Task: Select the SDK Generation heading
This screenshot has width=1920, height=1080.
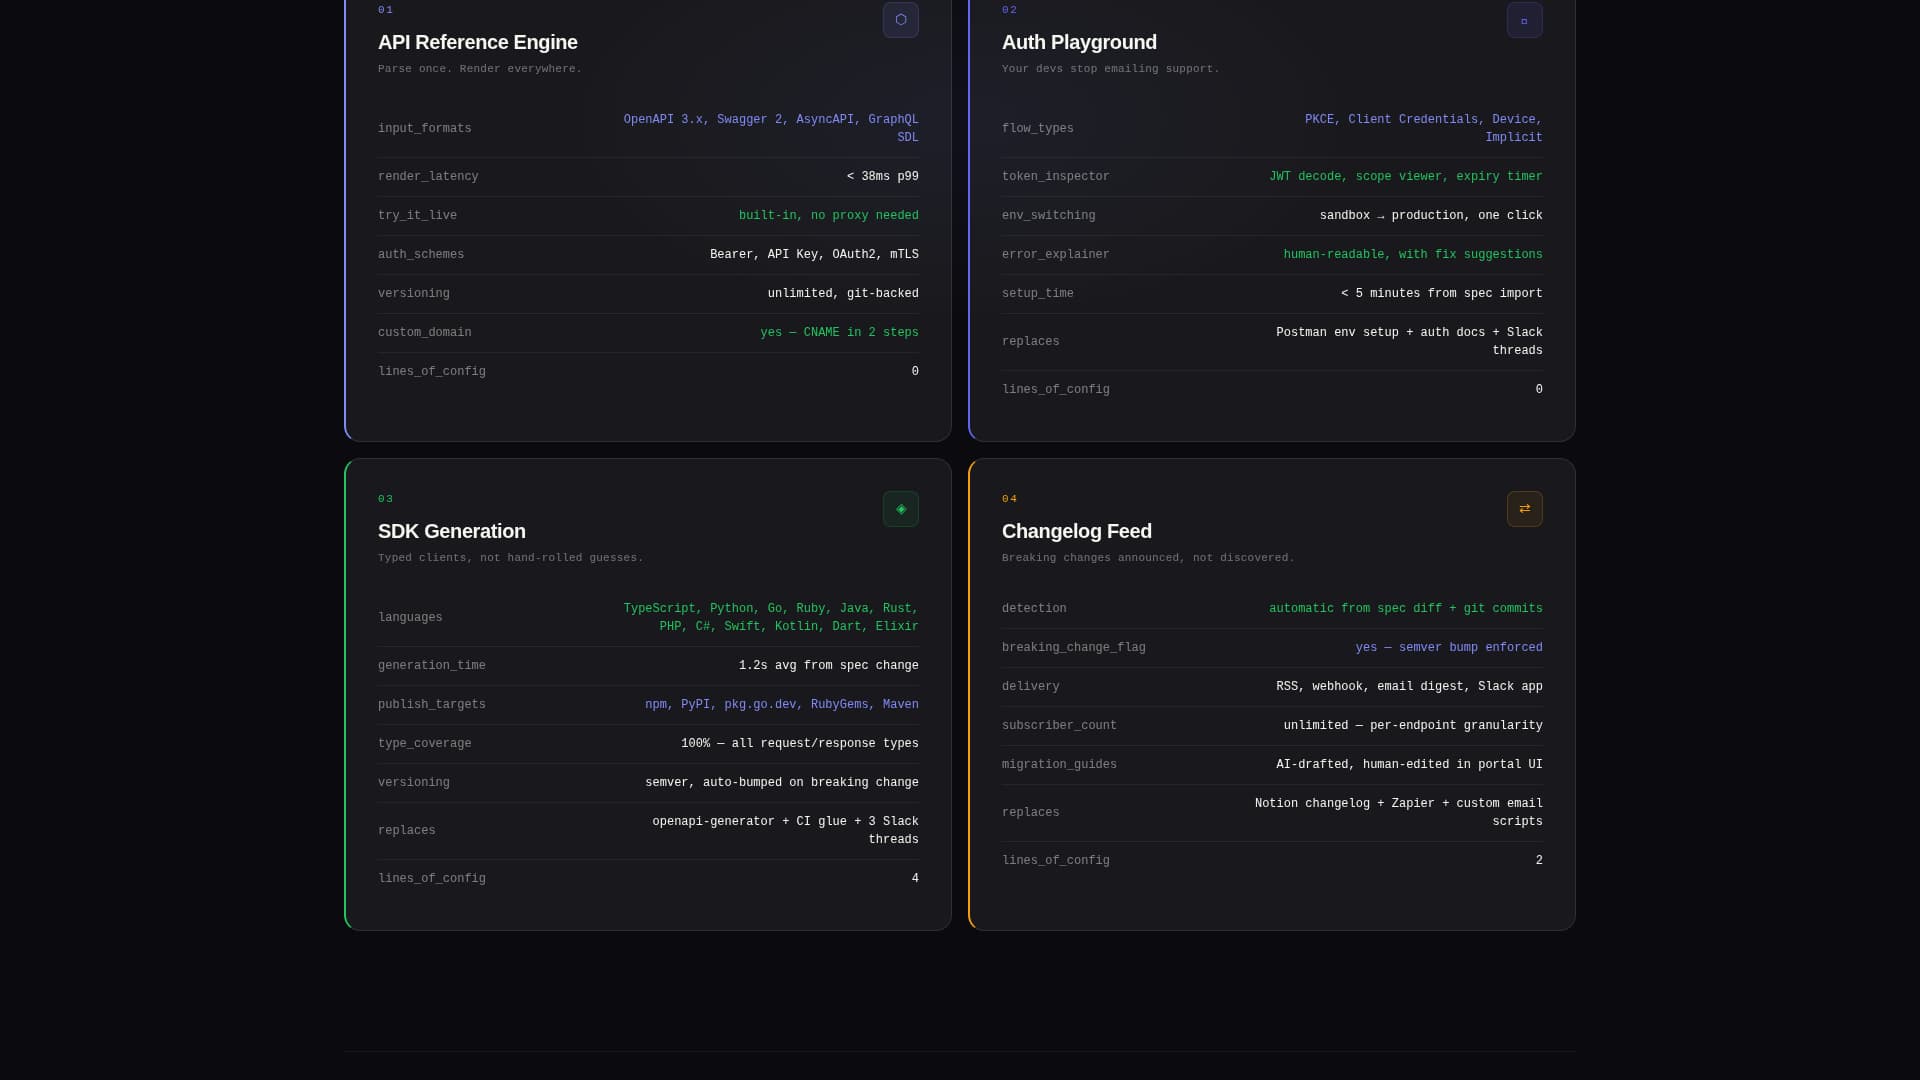Action: [x=451, y=531]
